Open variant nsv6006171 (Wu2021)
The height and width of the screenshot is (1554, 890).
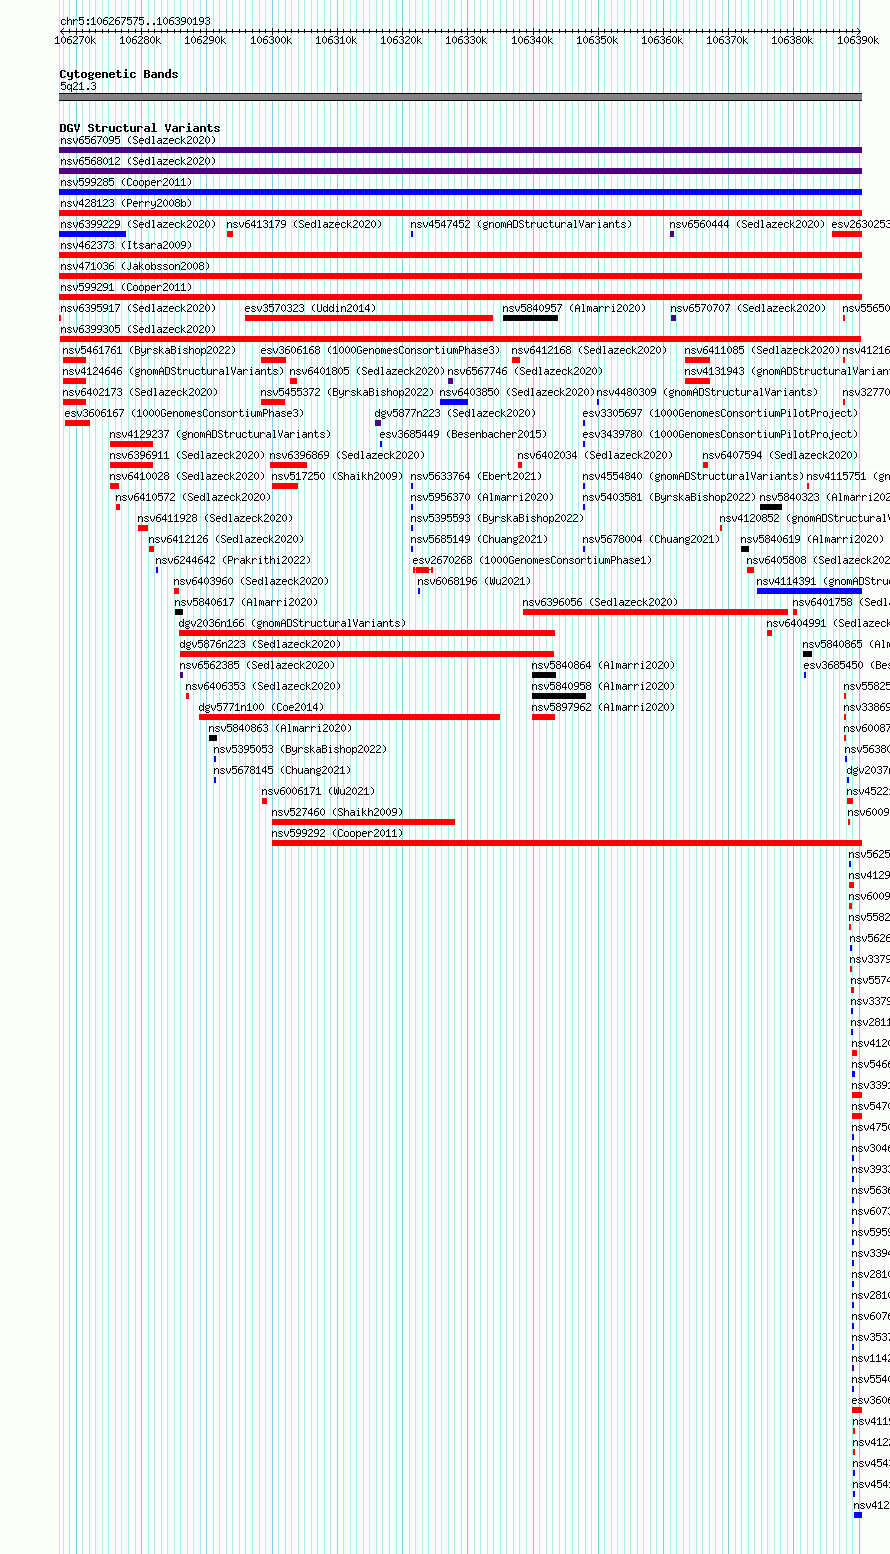click(x=318, y=791)
